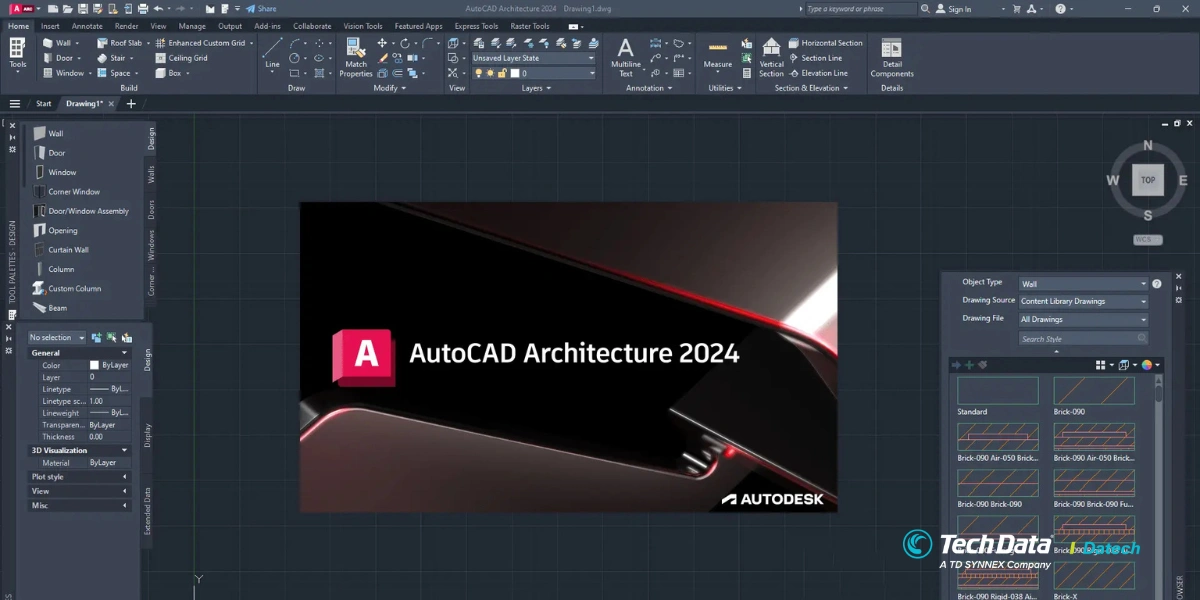Expand the Annotation panel dropdown
This screenshot has width=1200, height=600.
[649, 88]
